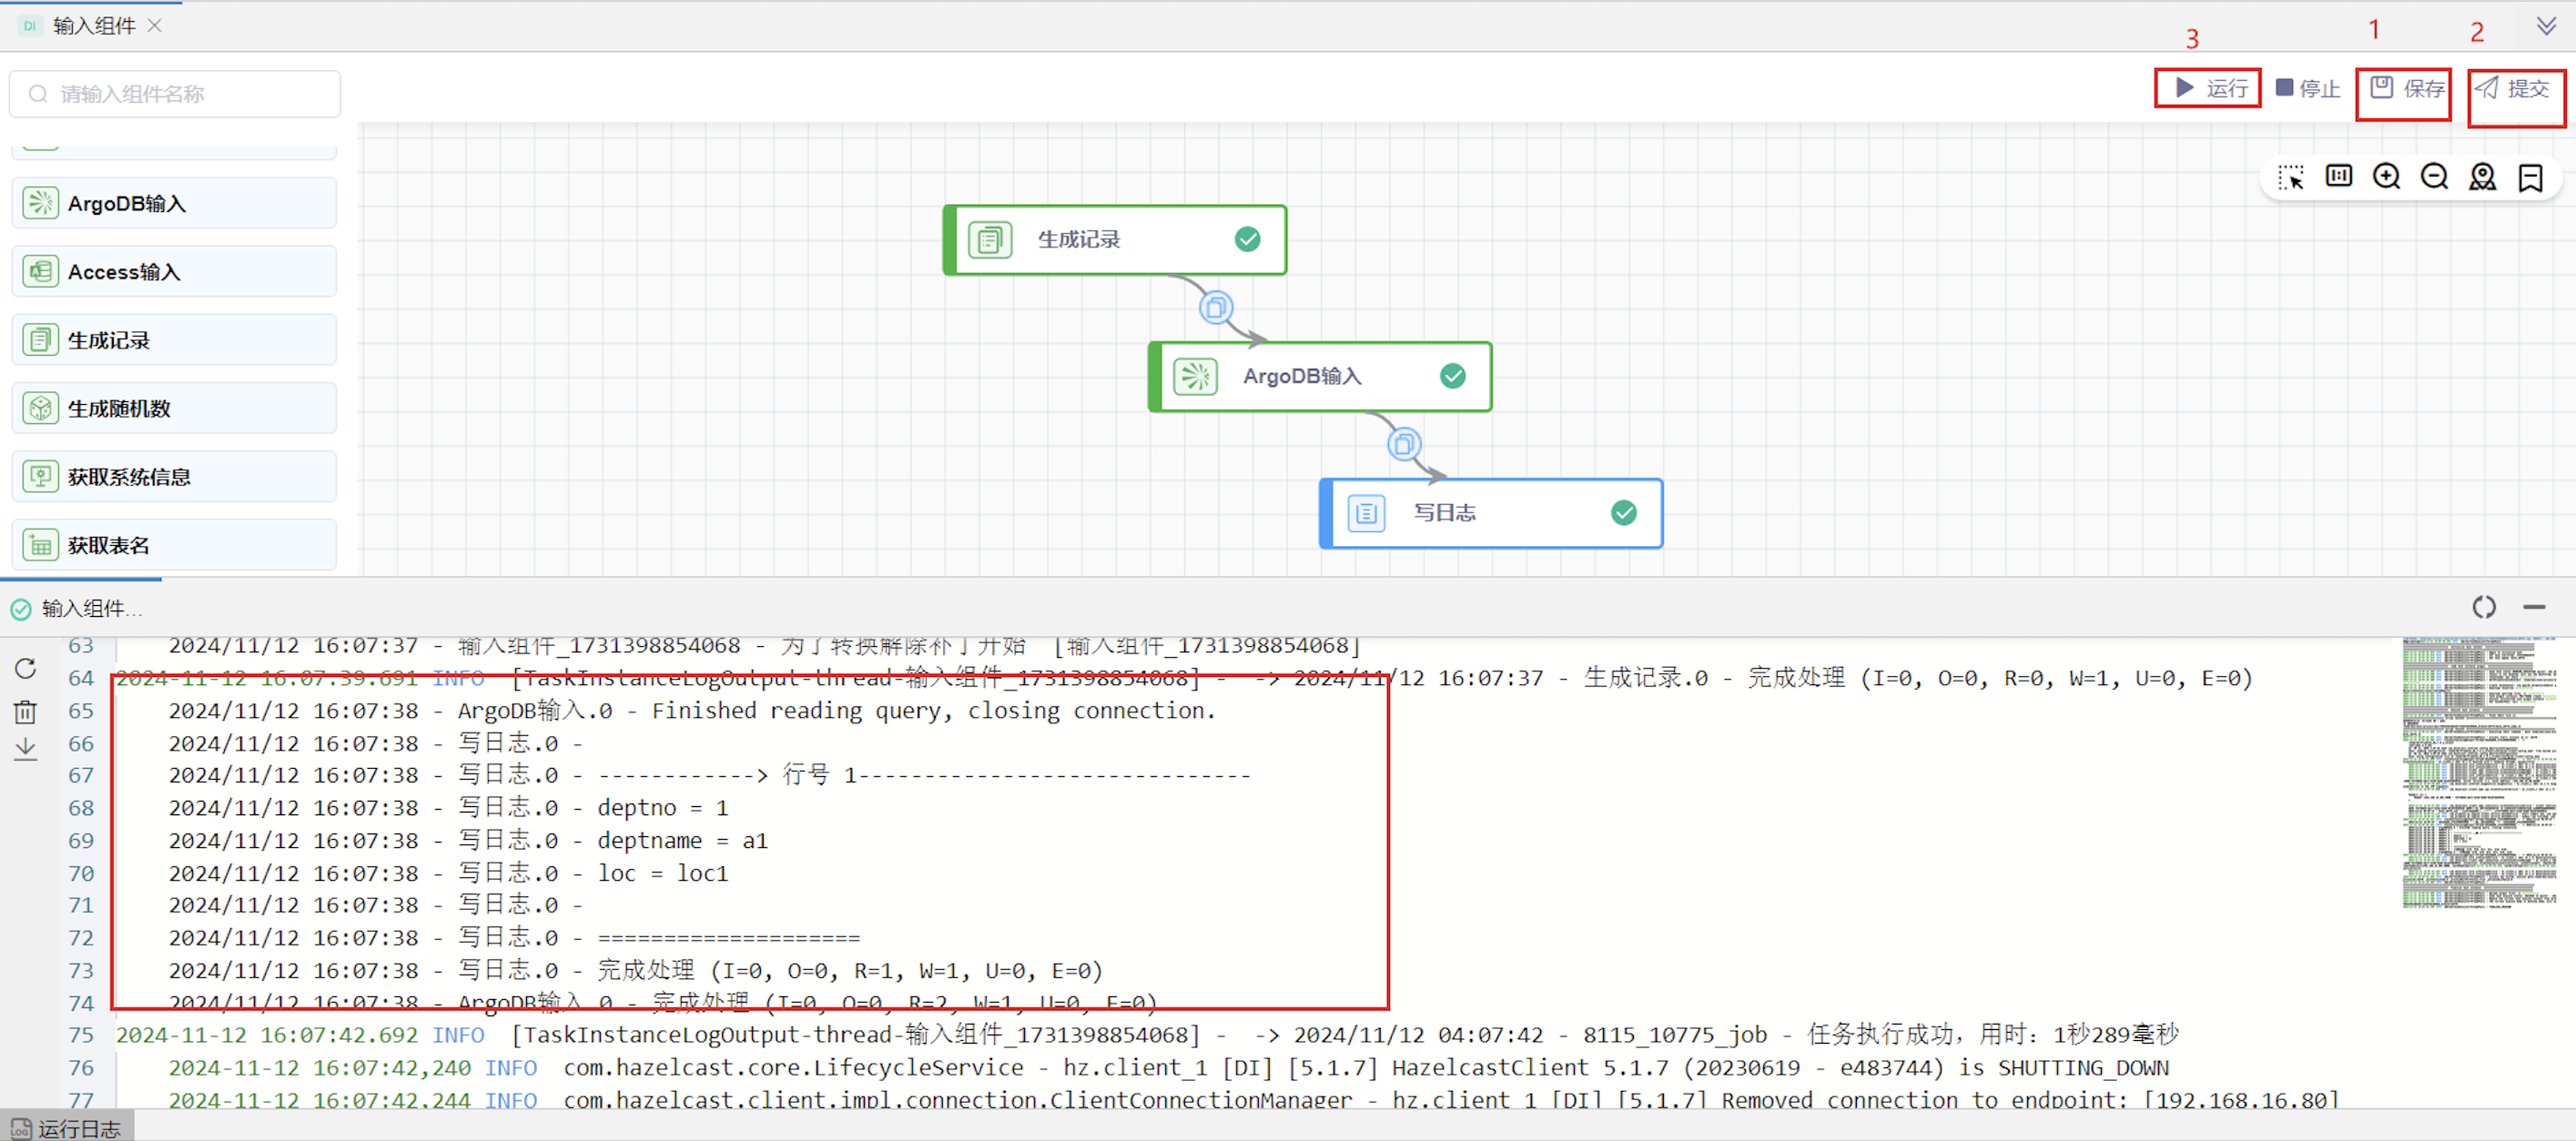
Task: Click the zoom out canvas icon
Action: (2434, 177)
